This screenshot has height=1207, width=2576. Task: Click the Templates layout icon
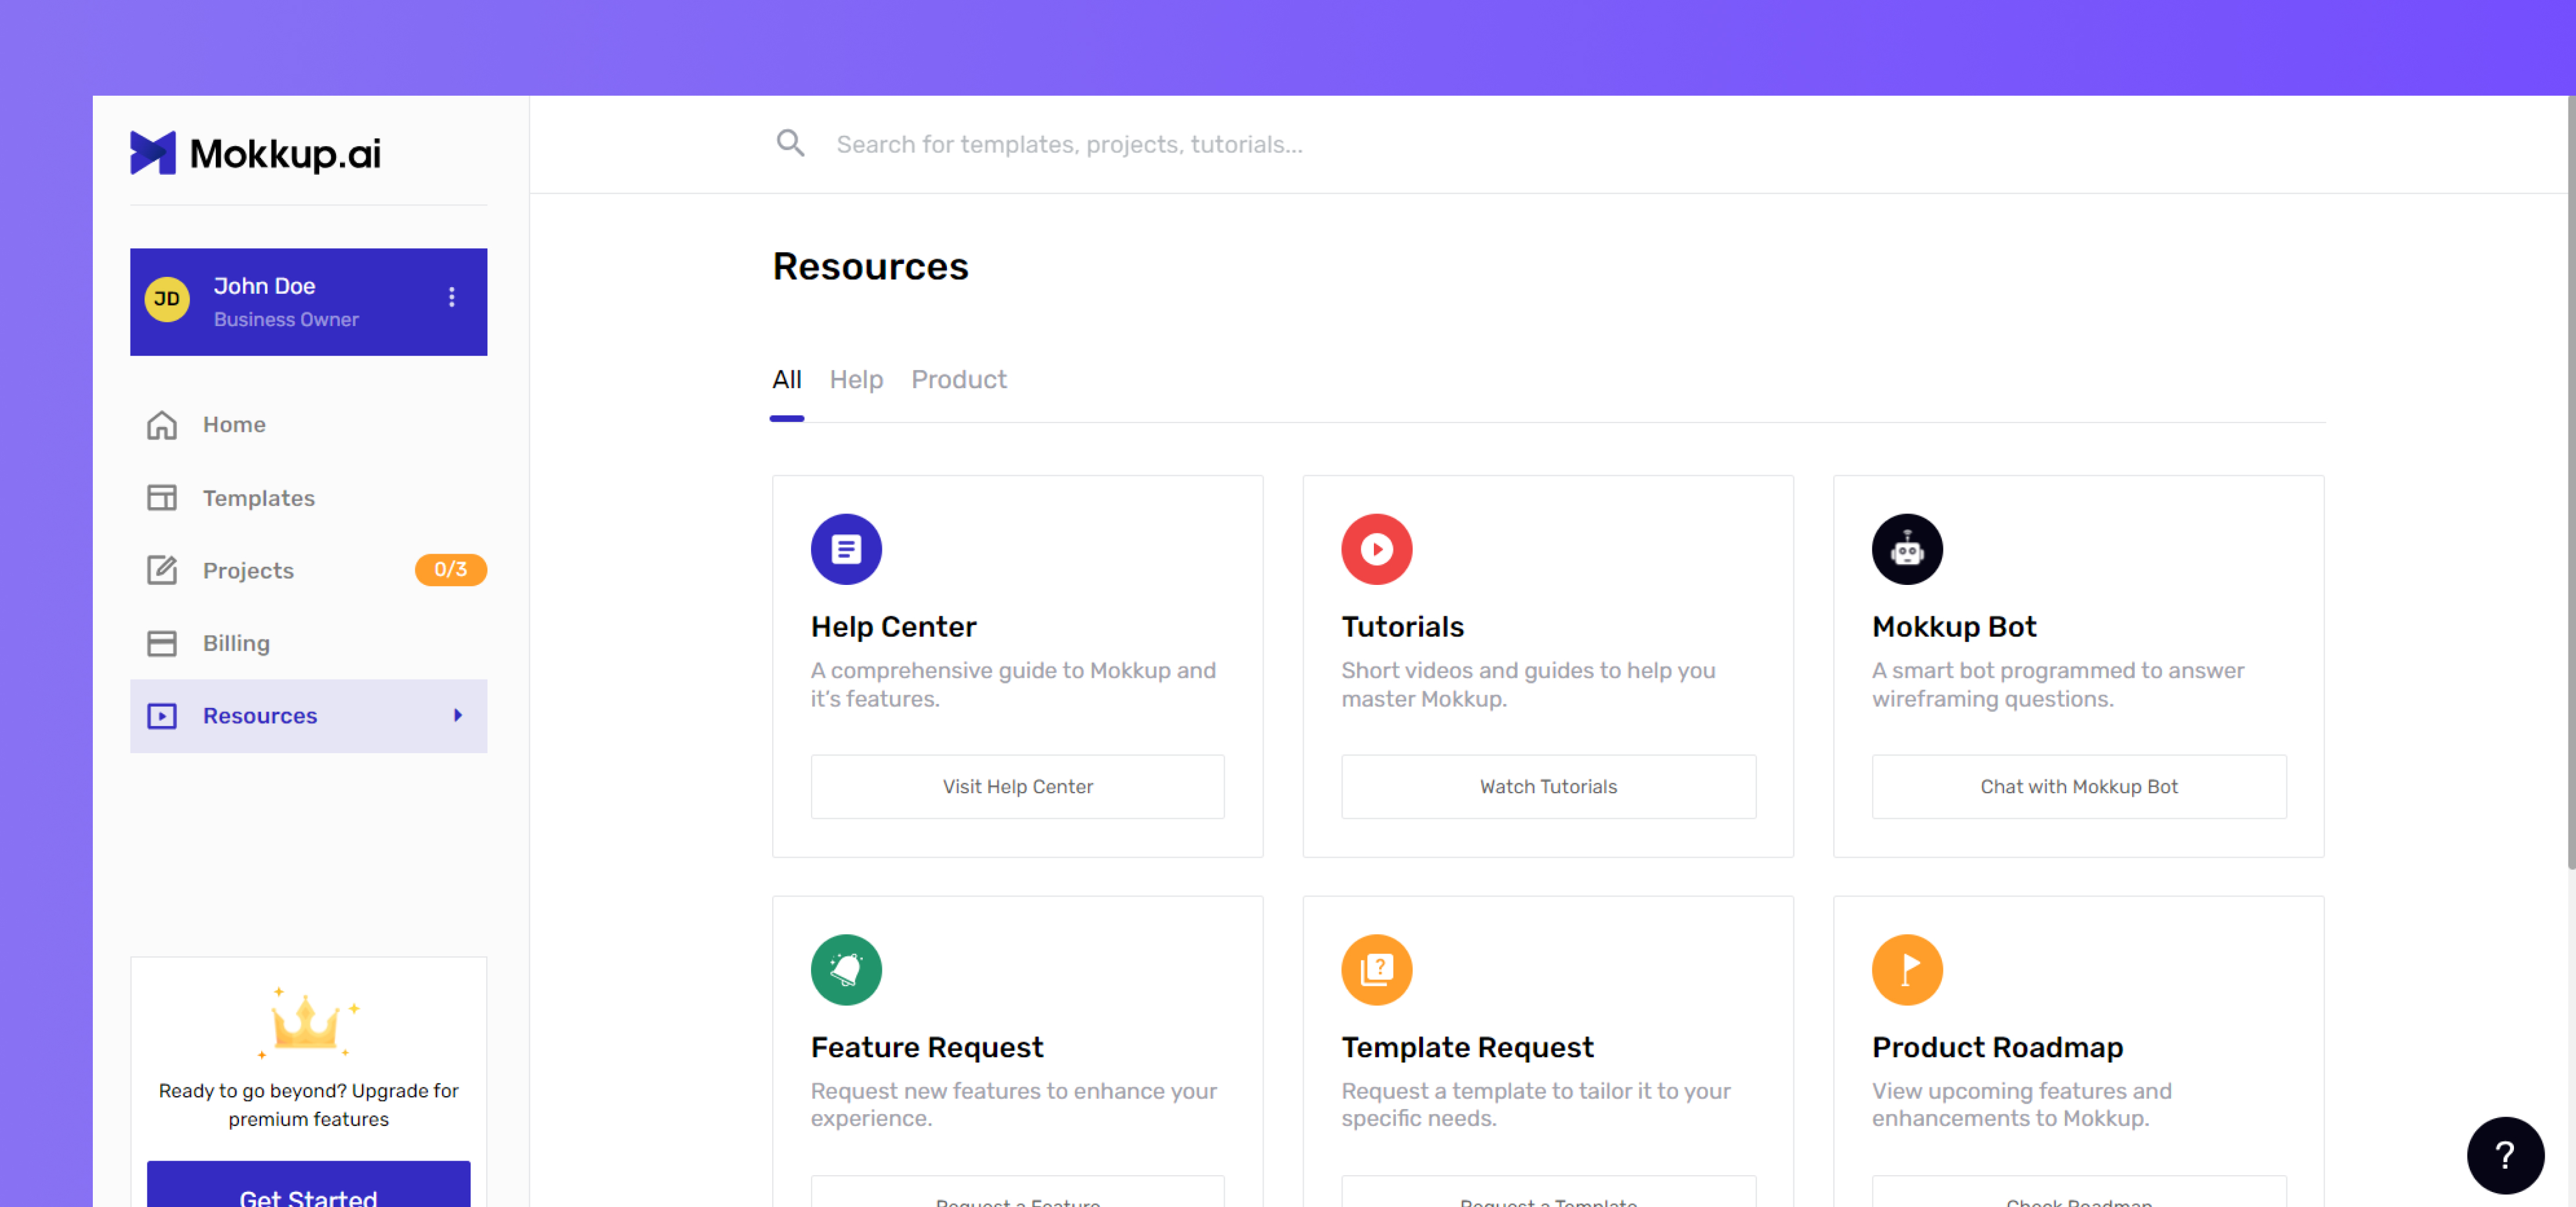point(162,498)
